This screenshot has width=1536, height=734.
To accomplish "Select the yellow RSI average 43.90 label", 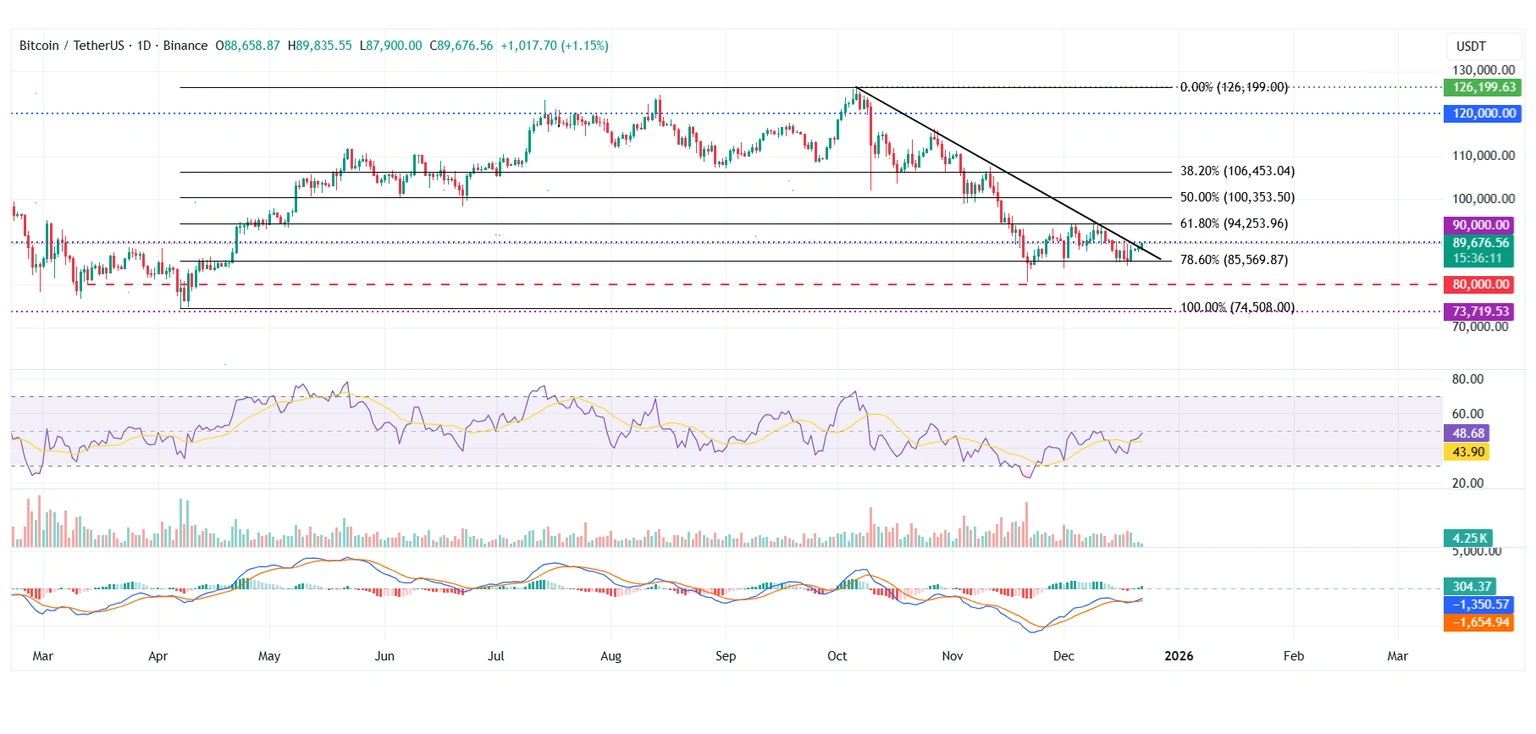I will coord(1468,452).
